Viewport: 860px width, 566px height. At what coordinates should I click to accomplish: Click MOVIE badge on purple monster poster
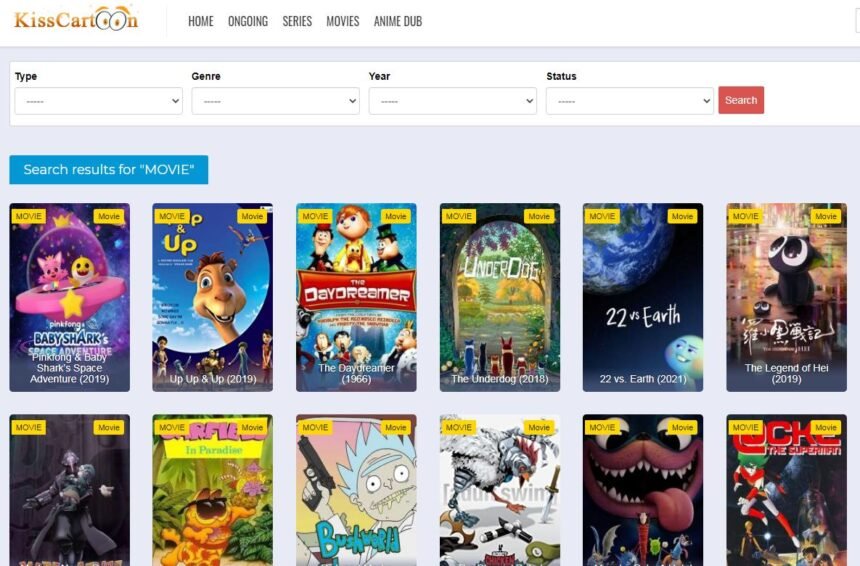point(602,427)
